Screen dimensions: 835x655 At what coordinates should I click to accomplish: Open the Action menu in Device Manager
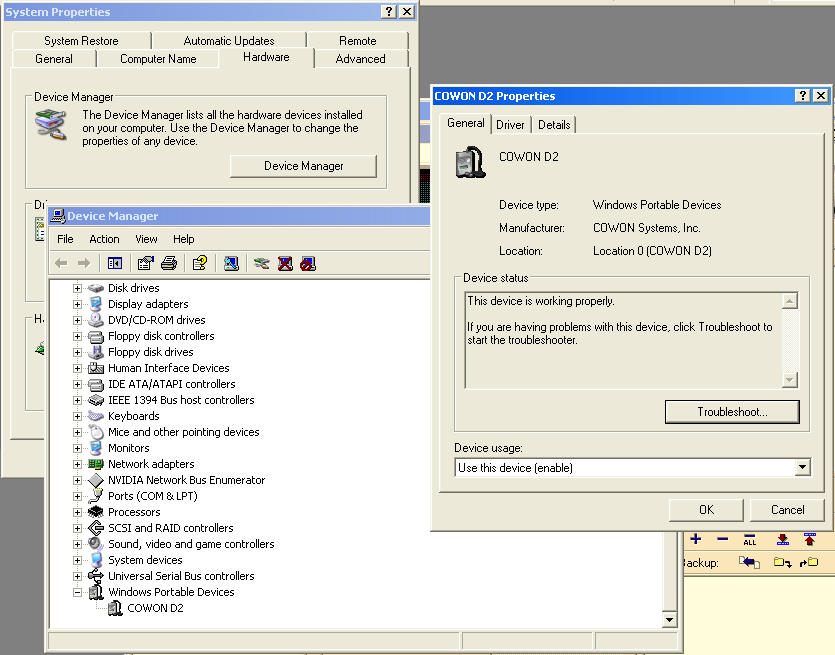pyautogui.click(x=104, y=239)
